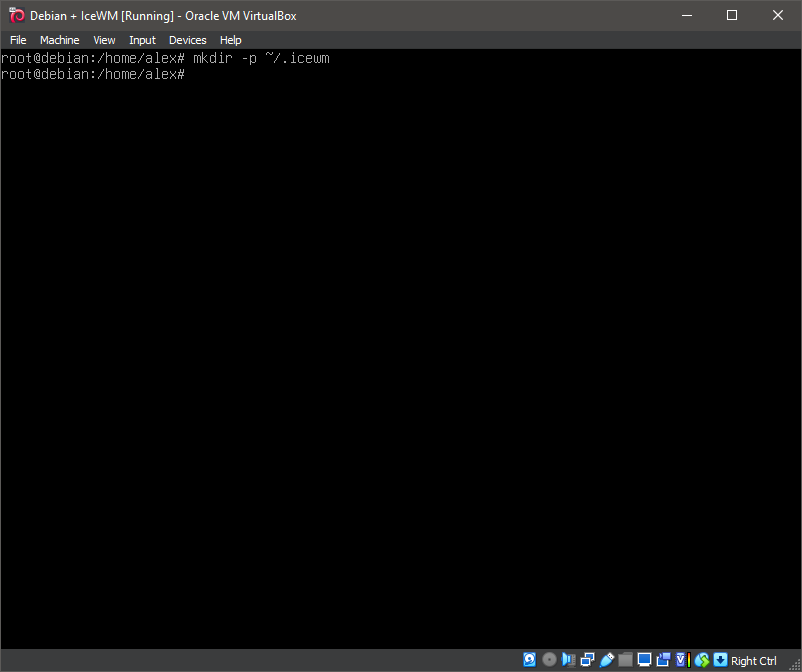Click the mouse integration status icon
Screen dimensions: 802x672
tap(701, 660)
